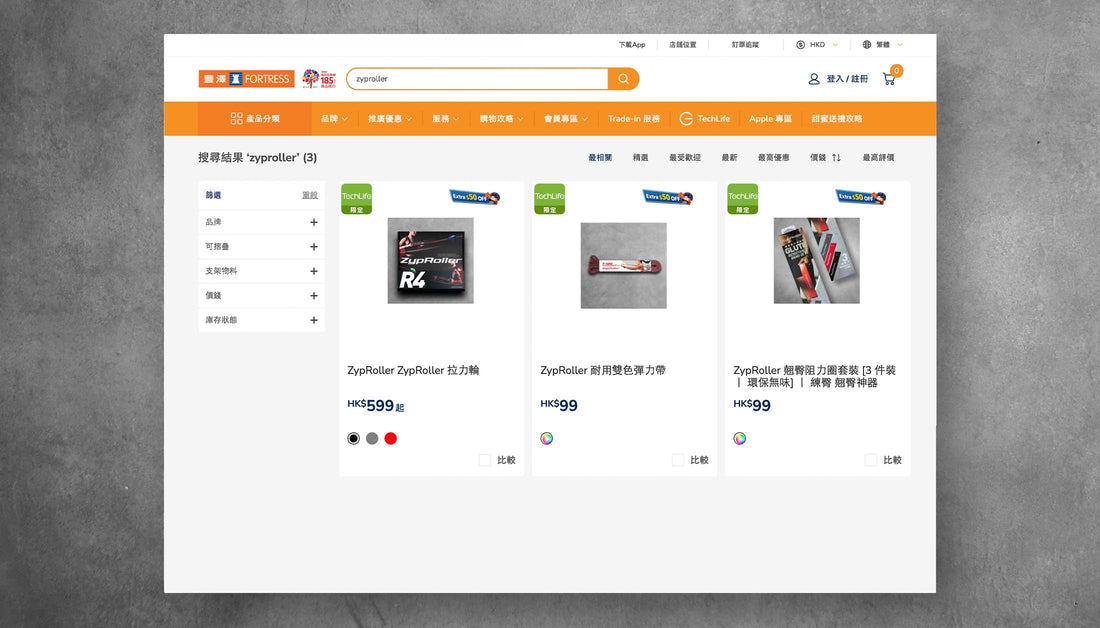Open 產品分類 product categories grid
The image size is (1100, 628).
255,118
